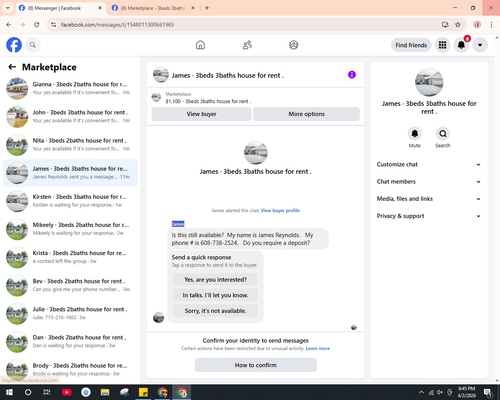Bookmark this page with the star icon
This screenshot has height=400, width=500.
pyautogui.click(x=458, y=24)
